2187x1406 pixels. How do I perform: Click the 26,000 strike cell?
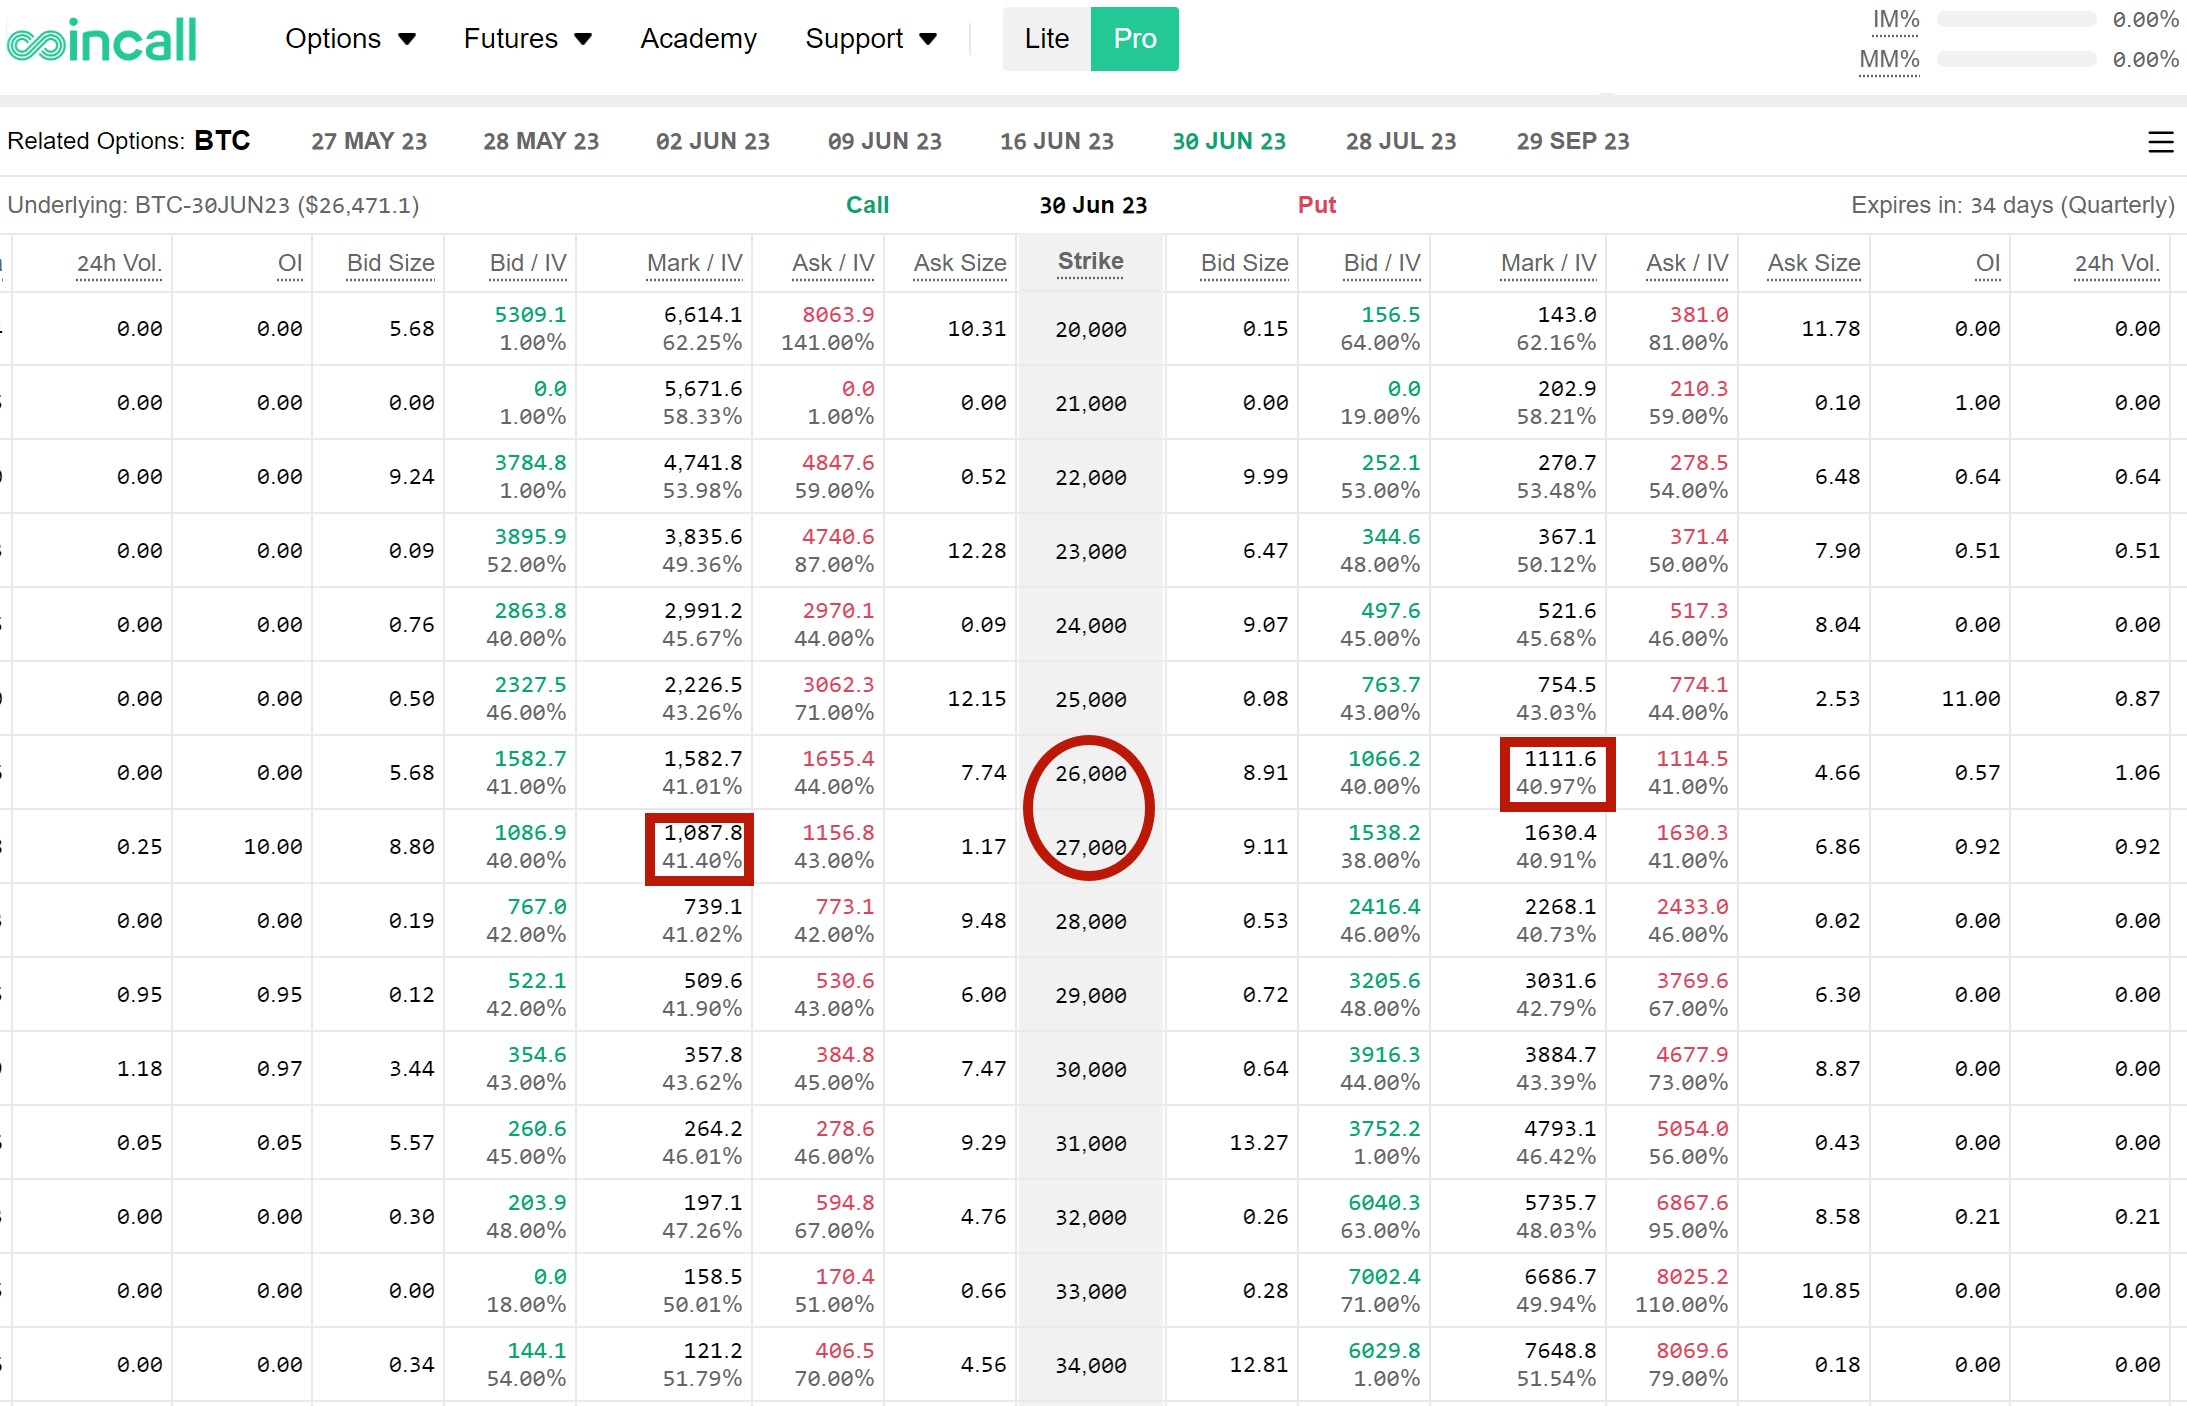tap(1091, 773)
